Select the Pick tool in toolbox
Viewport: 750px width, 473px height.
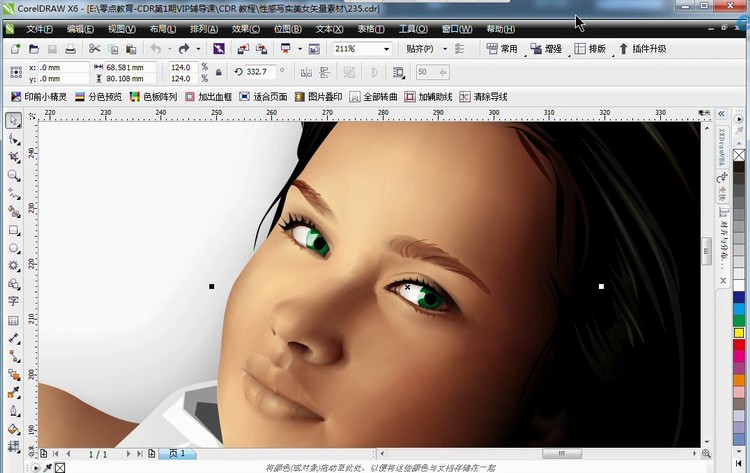[13, 120]
